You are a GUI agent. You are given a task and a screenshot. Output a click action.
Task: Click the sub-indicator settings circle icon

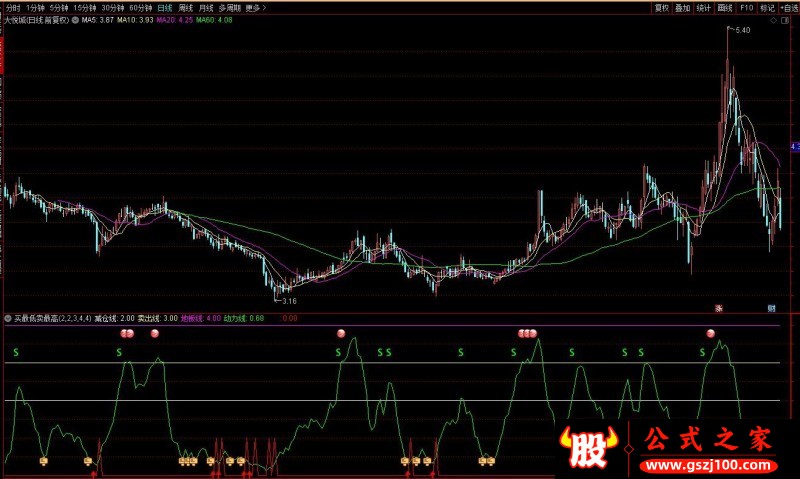(x=9, y=318)
